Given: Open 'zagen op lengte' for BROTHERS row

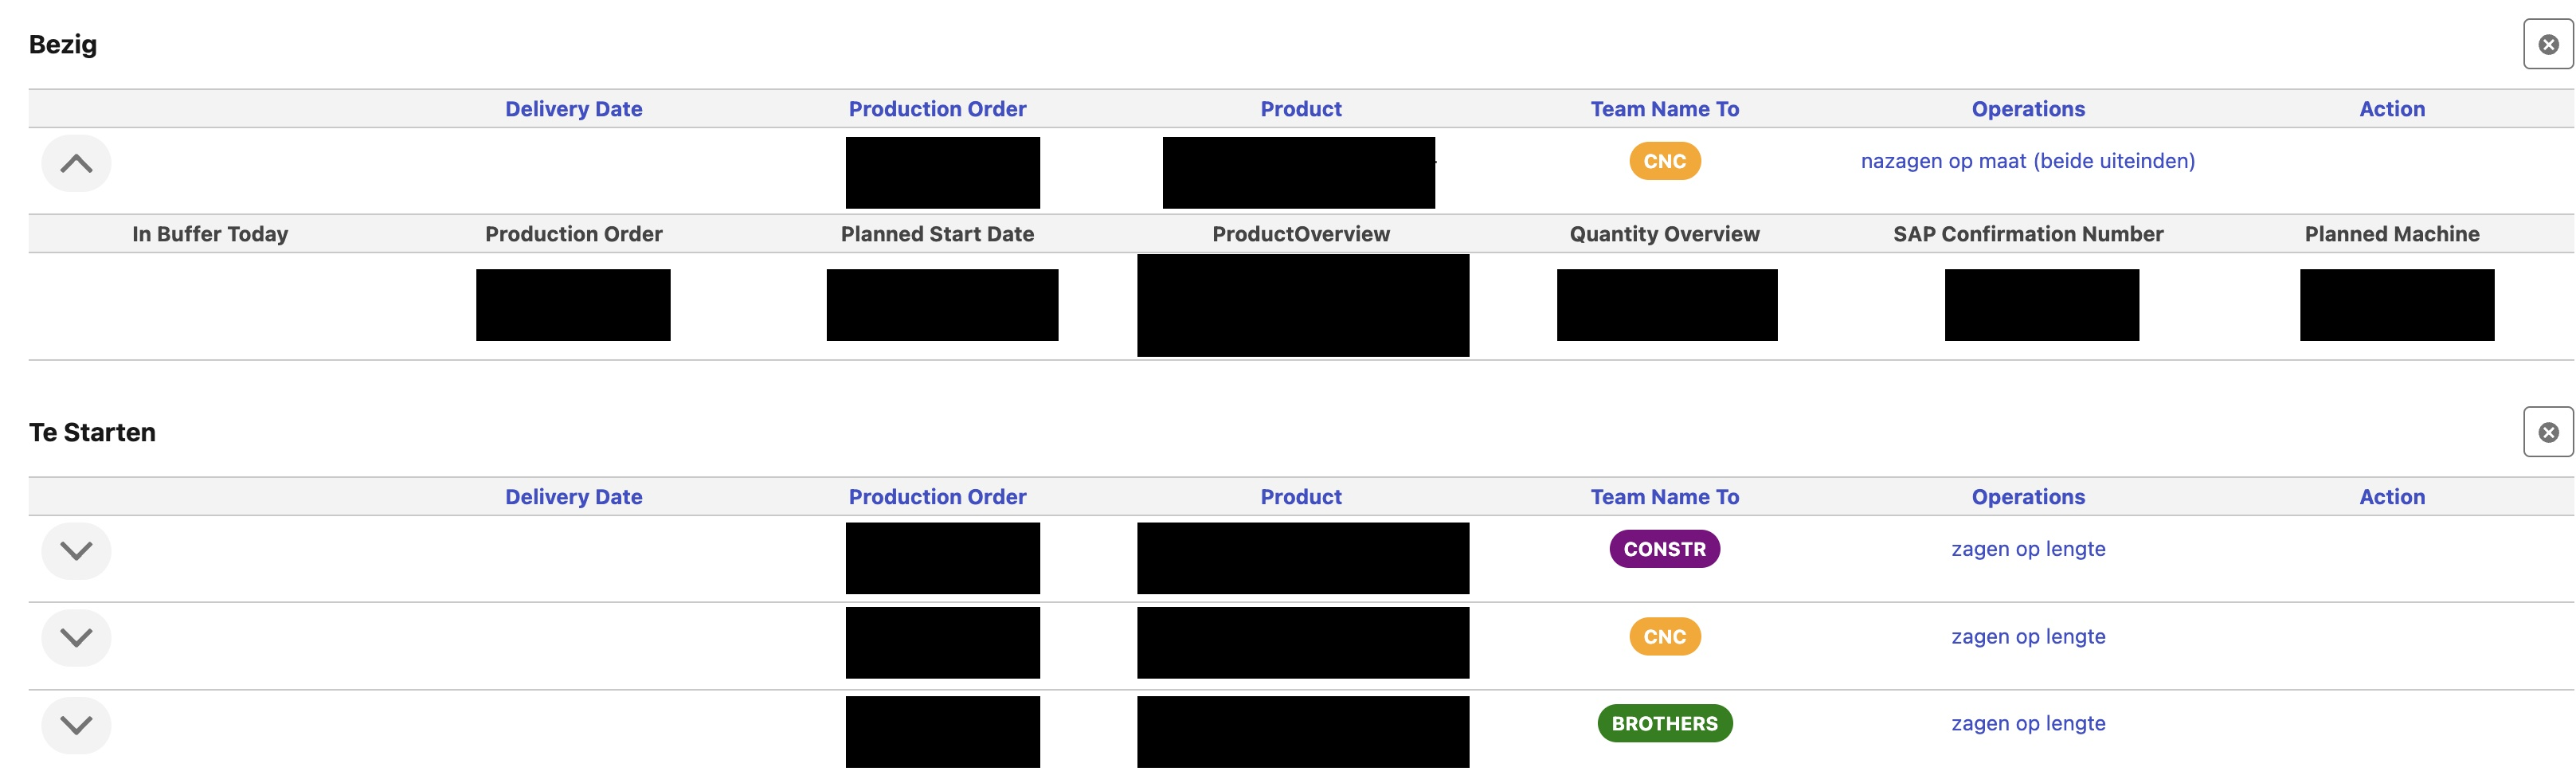Looking at the screenshot, I should (2027, 724).
